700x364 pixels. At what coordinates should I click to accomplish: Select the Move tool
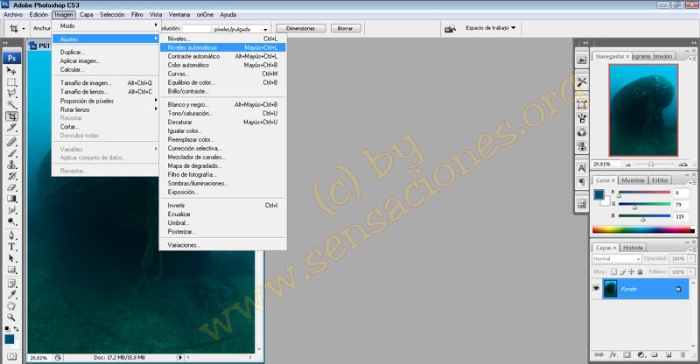(12, 71)
